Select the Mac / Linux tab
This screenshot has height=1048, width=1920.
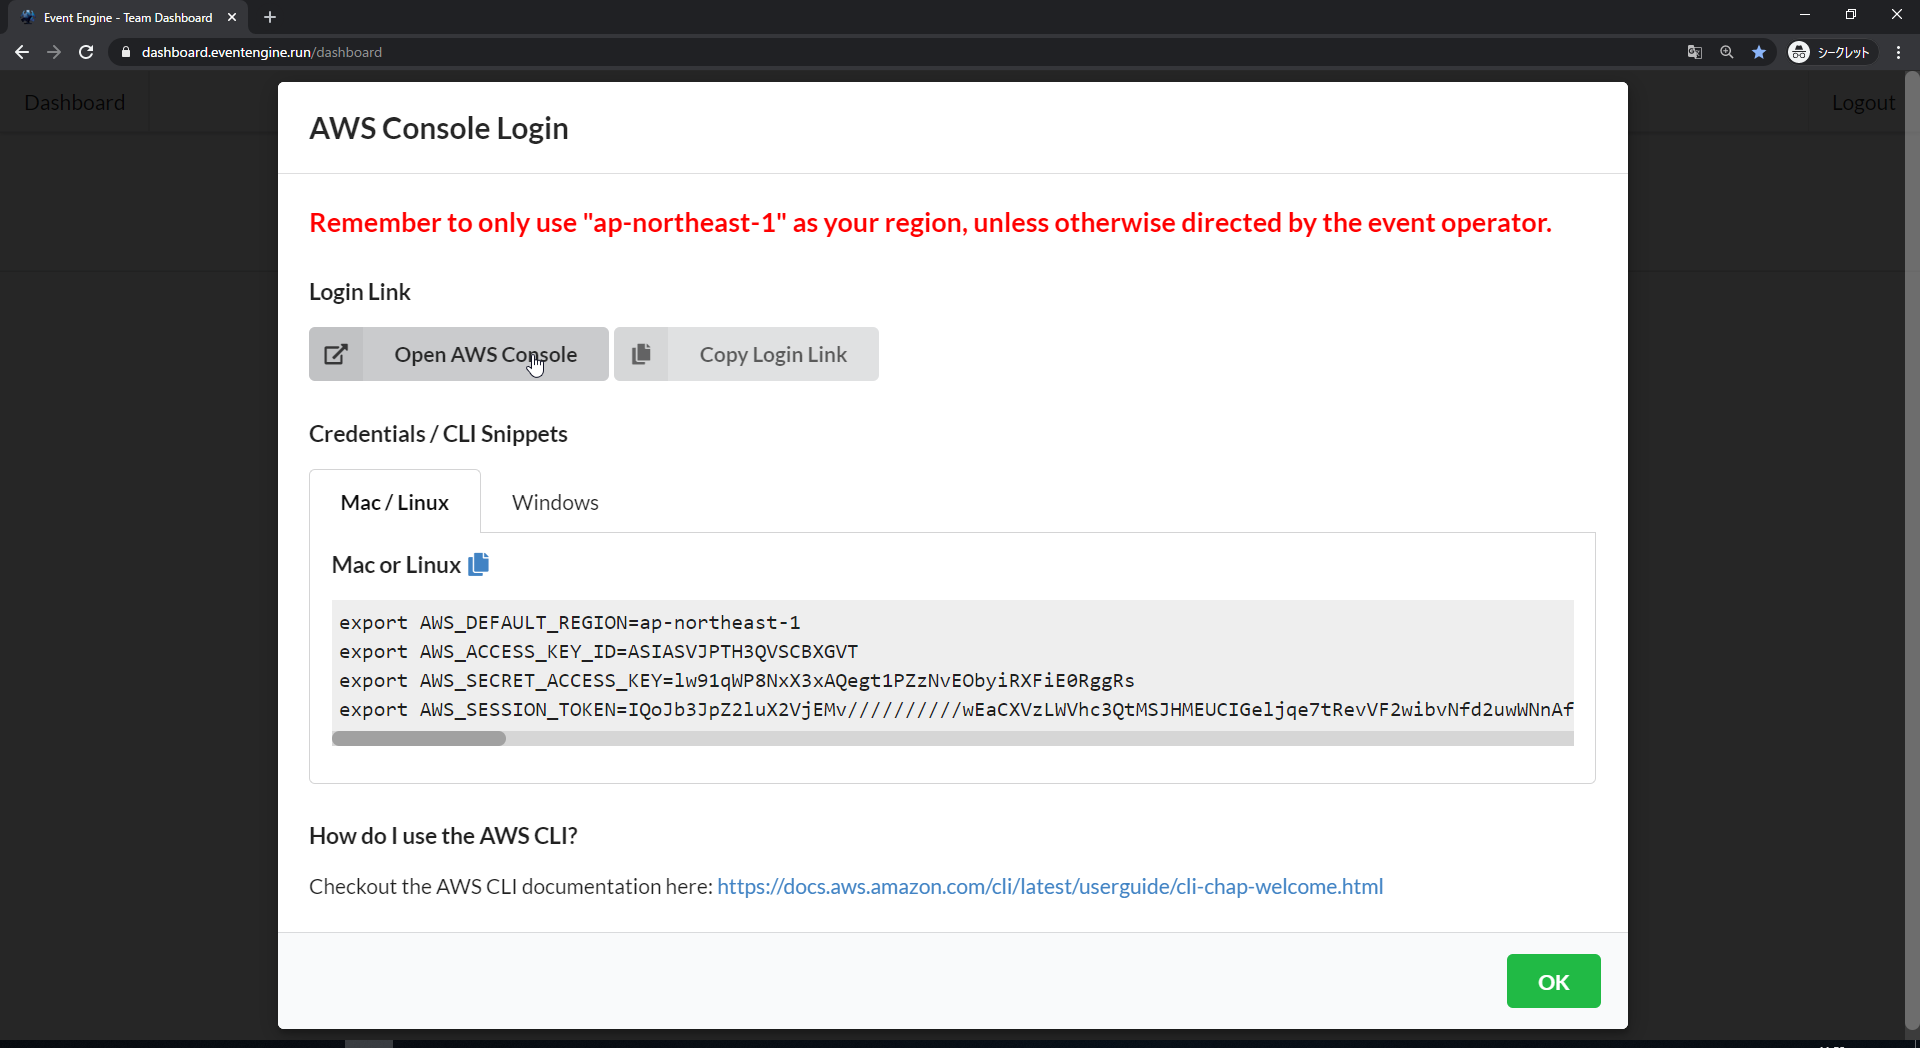click(395, 502)
